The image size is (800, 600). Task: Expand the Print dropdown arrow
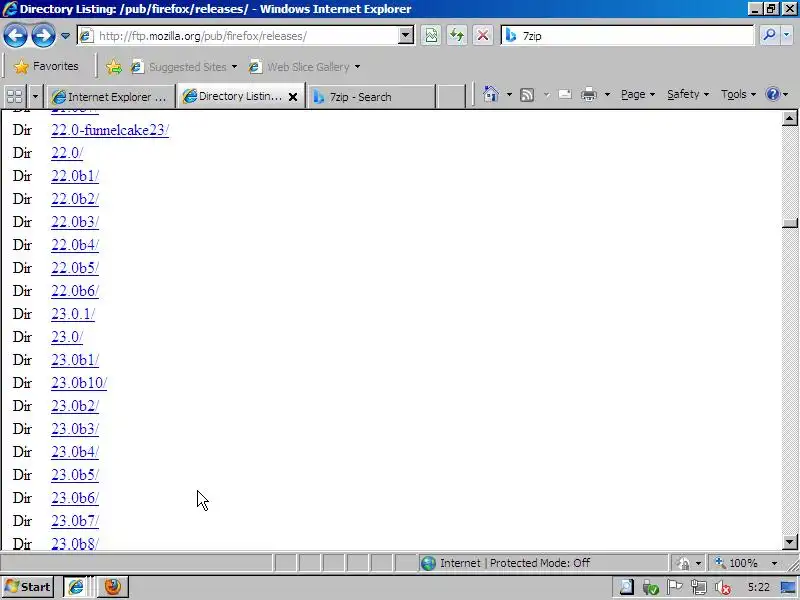[607, 94]
